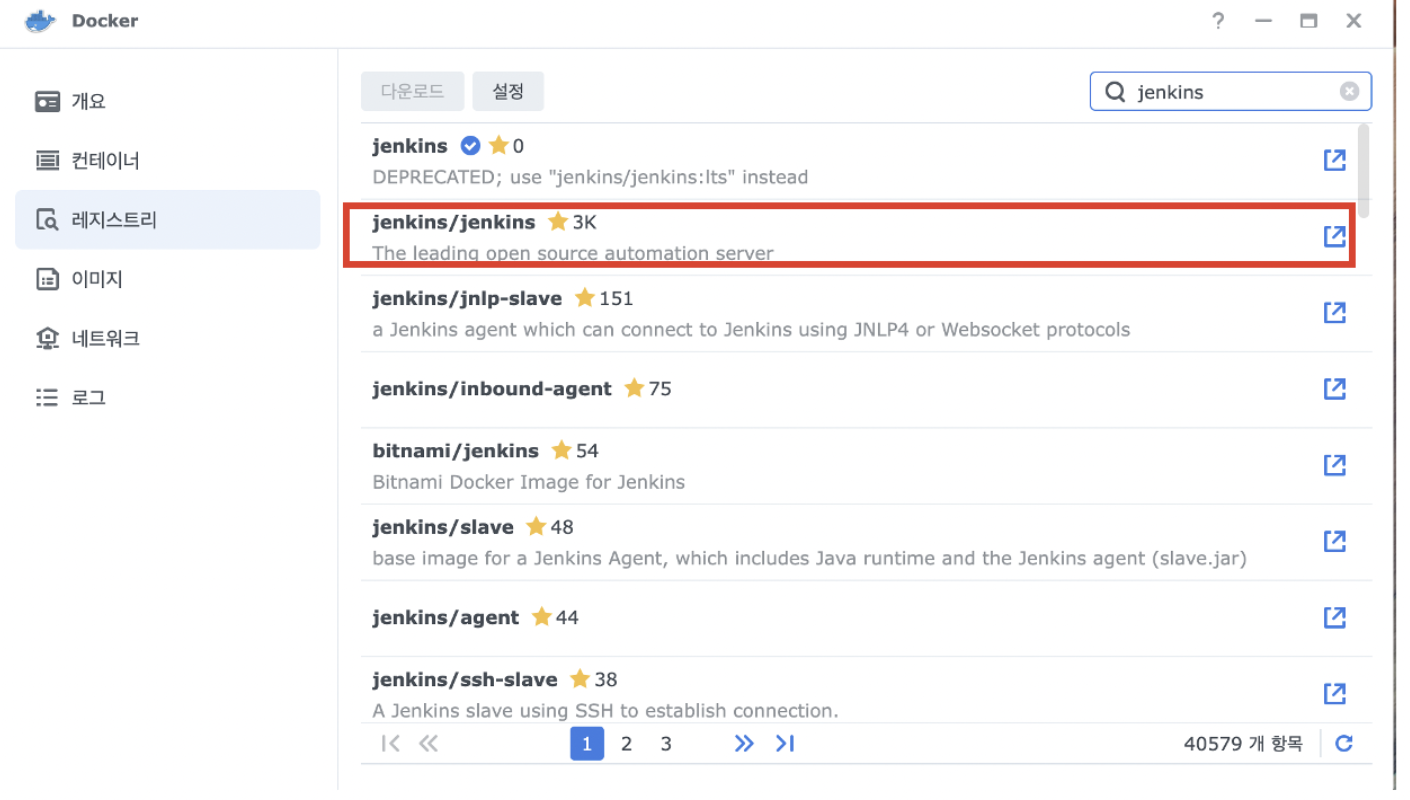Go to previous page of results
The image size is (1410, 800).
pos(428,743)
